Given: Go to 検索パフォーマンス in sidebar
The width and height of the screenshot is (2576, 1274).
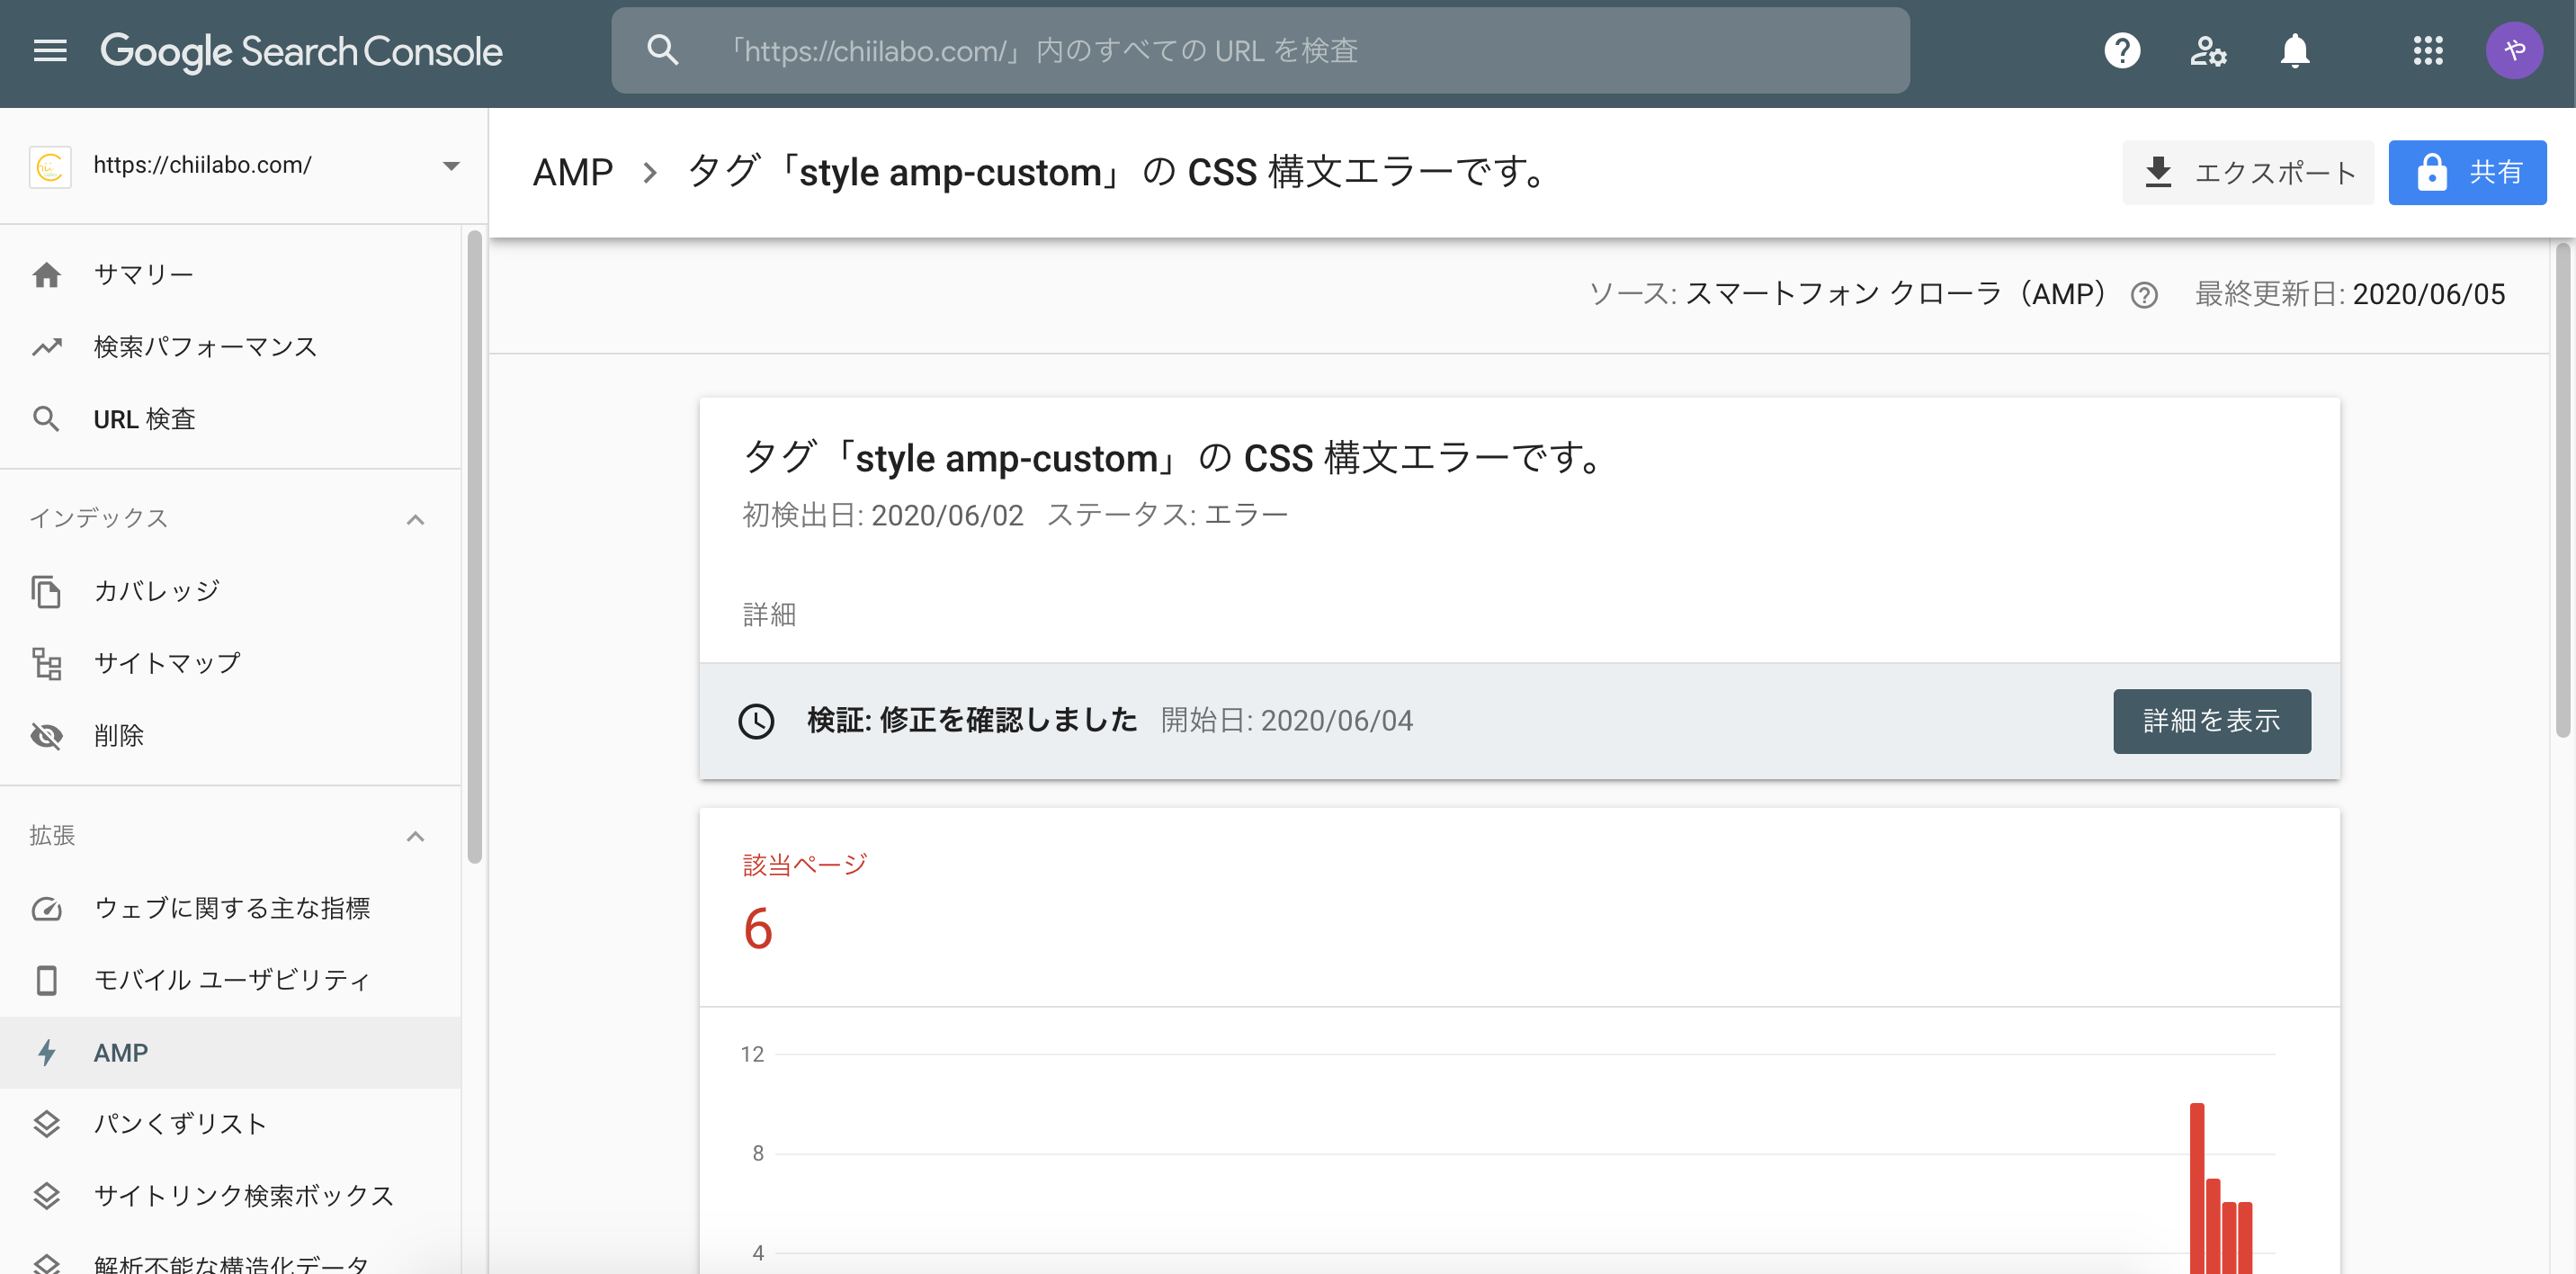Looking at the screenshot, I should (x=204, y=347).
